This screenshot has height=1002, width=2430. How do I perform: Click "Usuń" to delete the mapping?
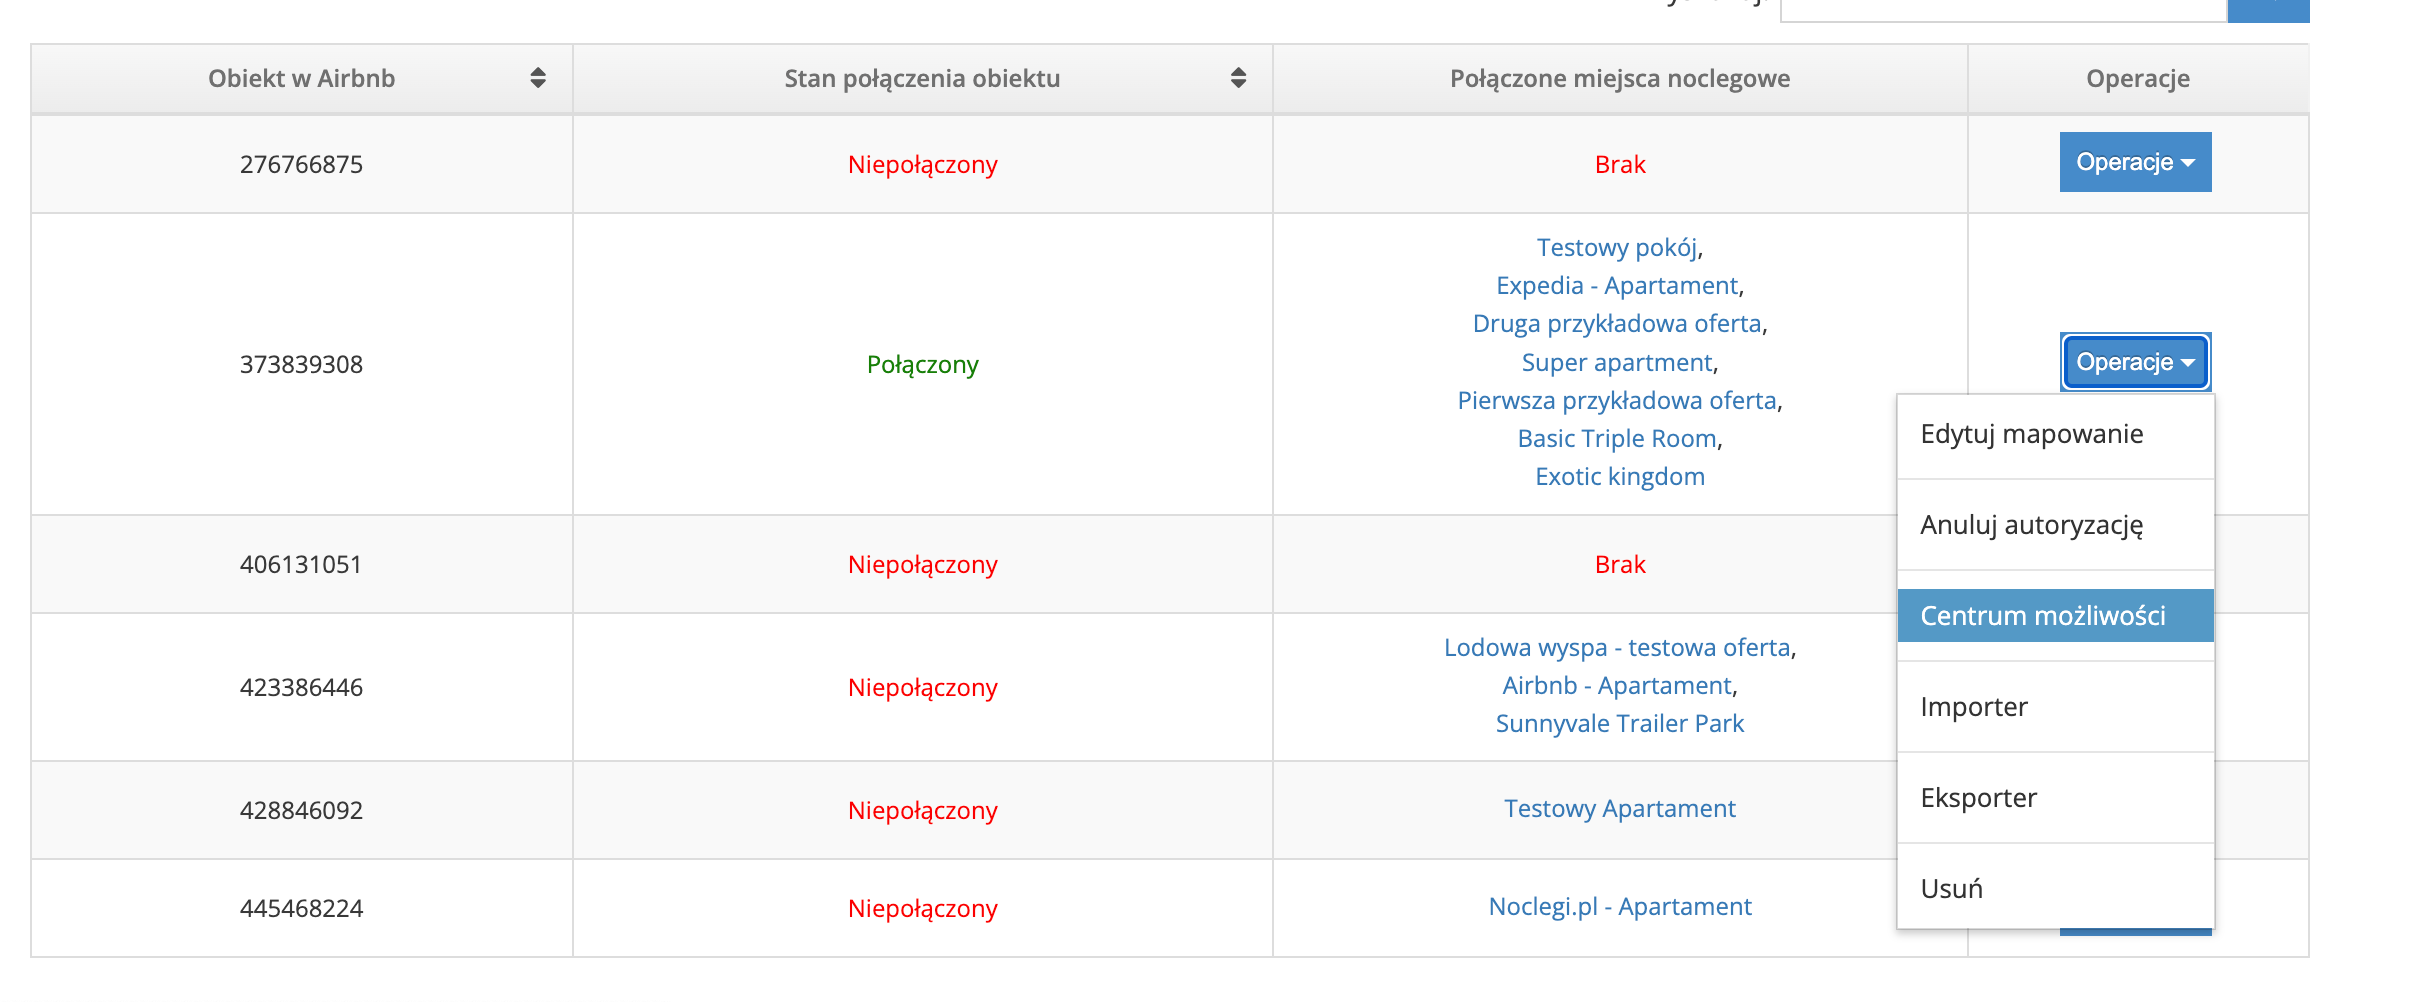tap(1950, 888)
